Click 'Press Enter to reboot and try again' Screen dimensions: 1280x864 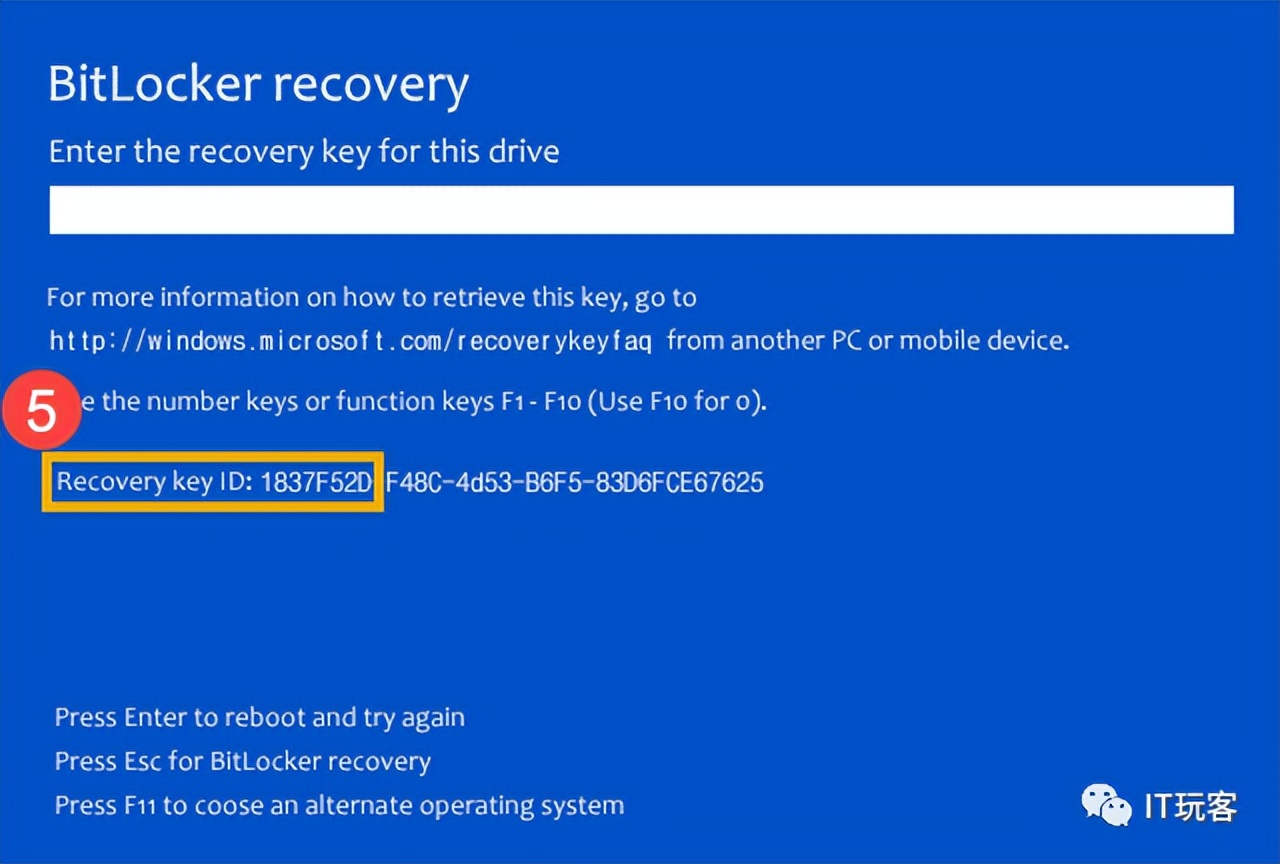pyautogui.click(x=260, y=717)
